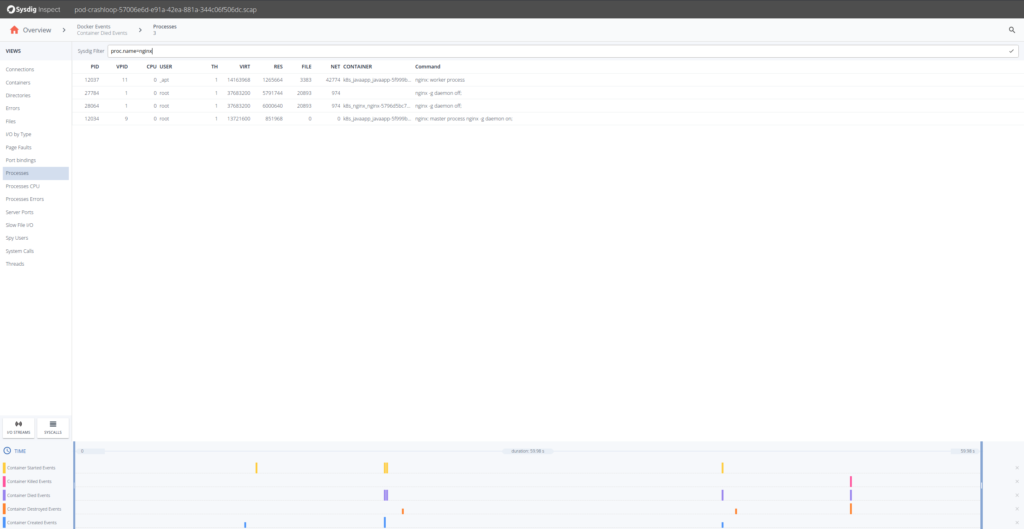The width and height of the screenshot is (1024, 529).
Task: Click the duration label on timeline
Action: 528,451
